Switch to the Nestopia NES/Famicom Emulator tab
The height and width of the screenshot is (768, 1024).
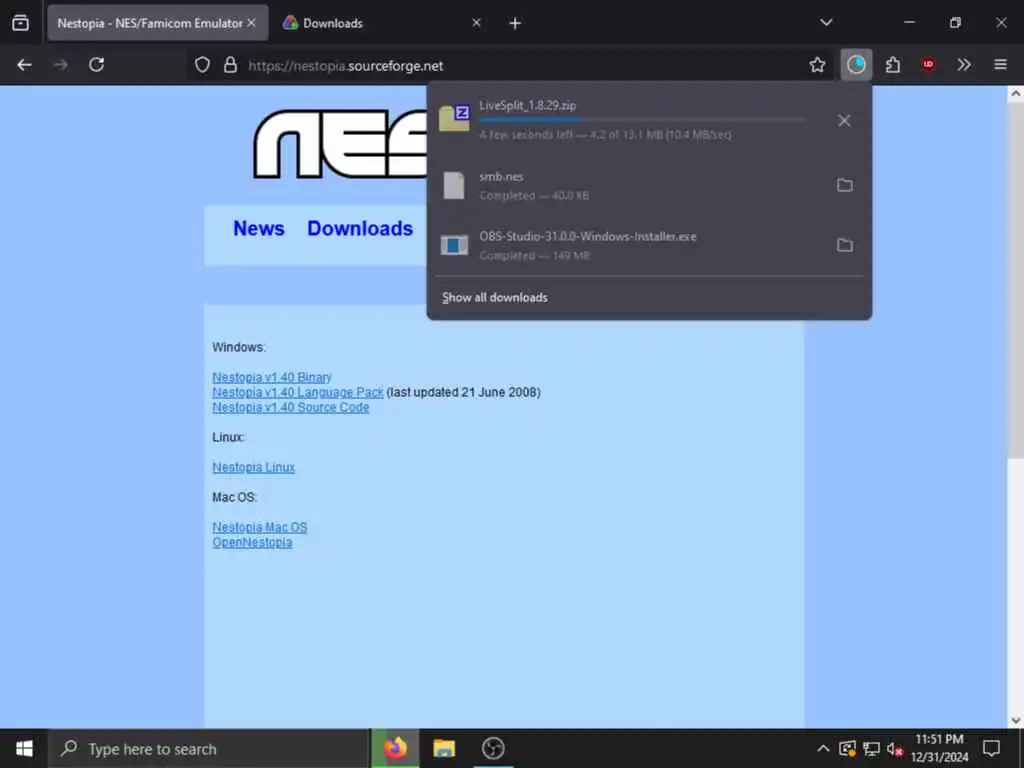click(x=157, y=23)
